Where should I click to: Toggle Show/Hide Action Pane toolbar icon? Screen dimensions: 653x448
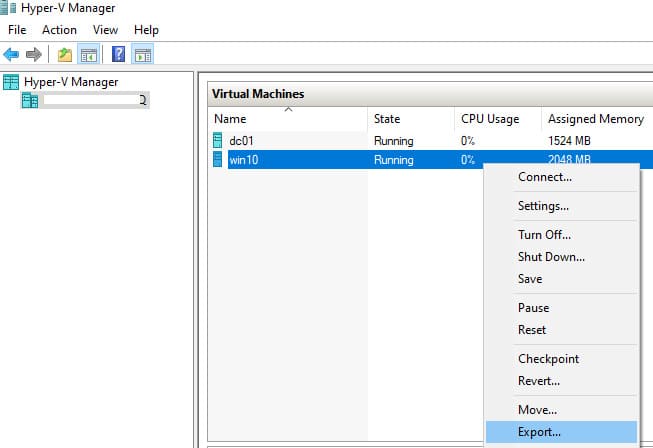142,55
